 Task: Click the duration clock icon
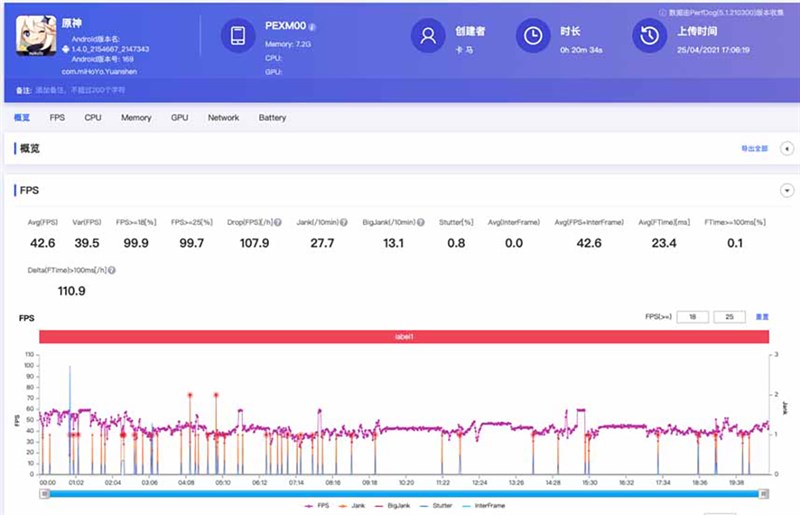(533, 35)
